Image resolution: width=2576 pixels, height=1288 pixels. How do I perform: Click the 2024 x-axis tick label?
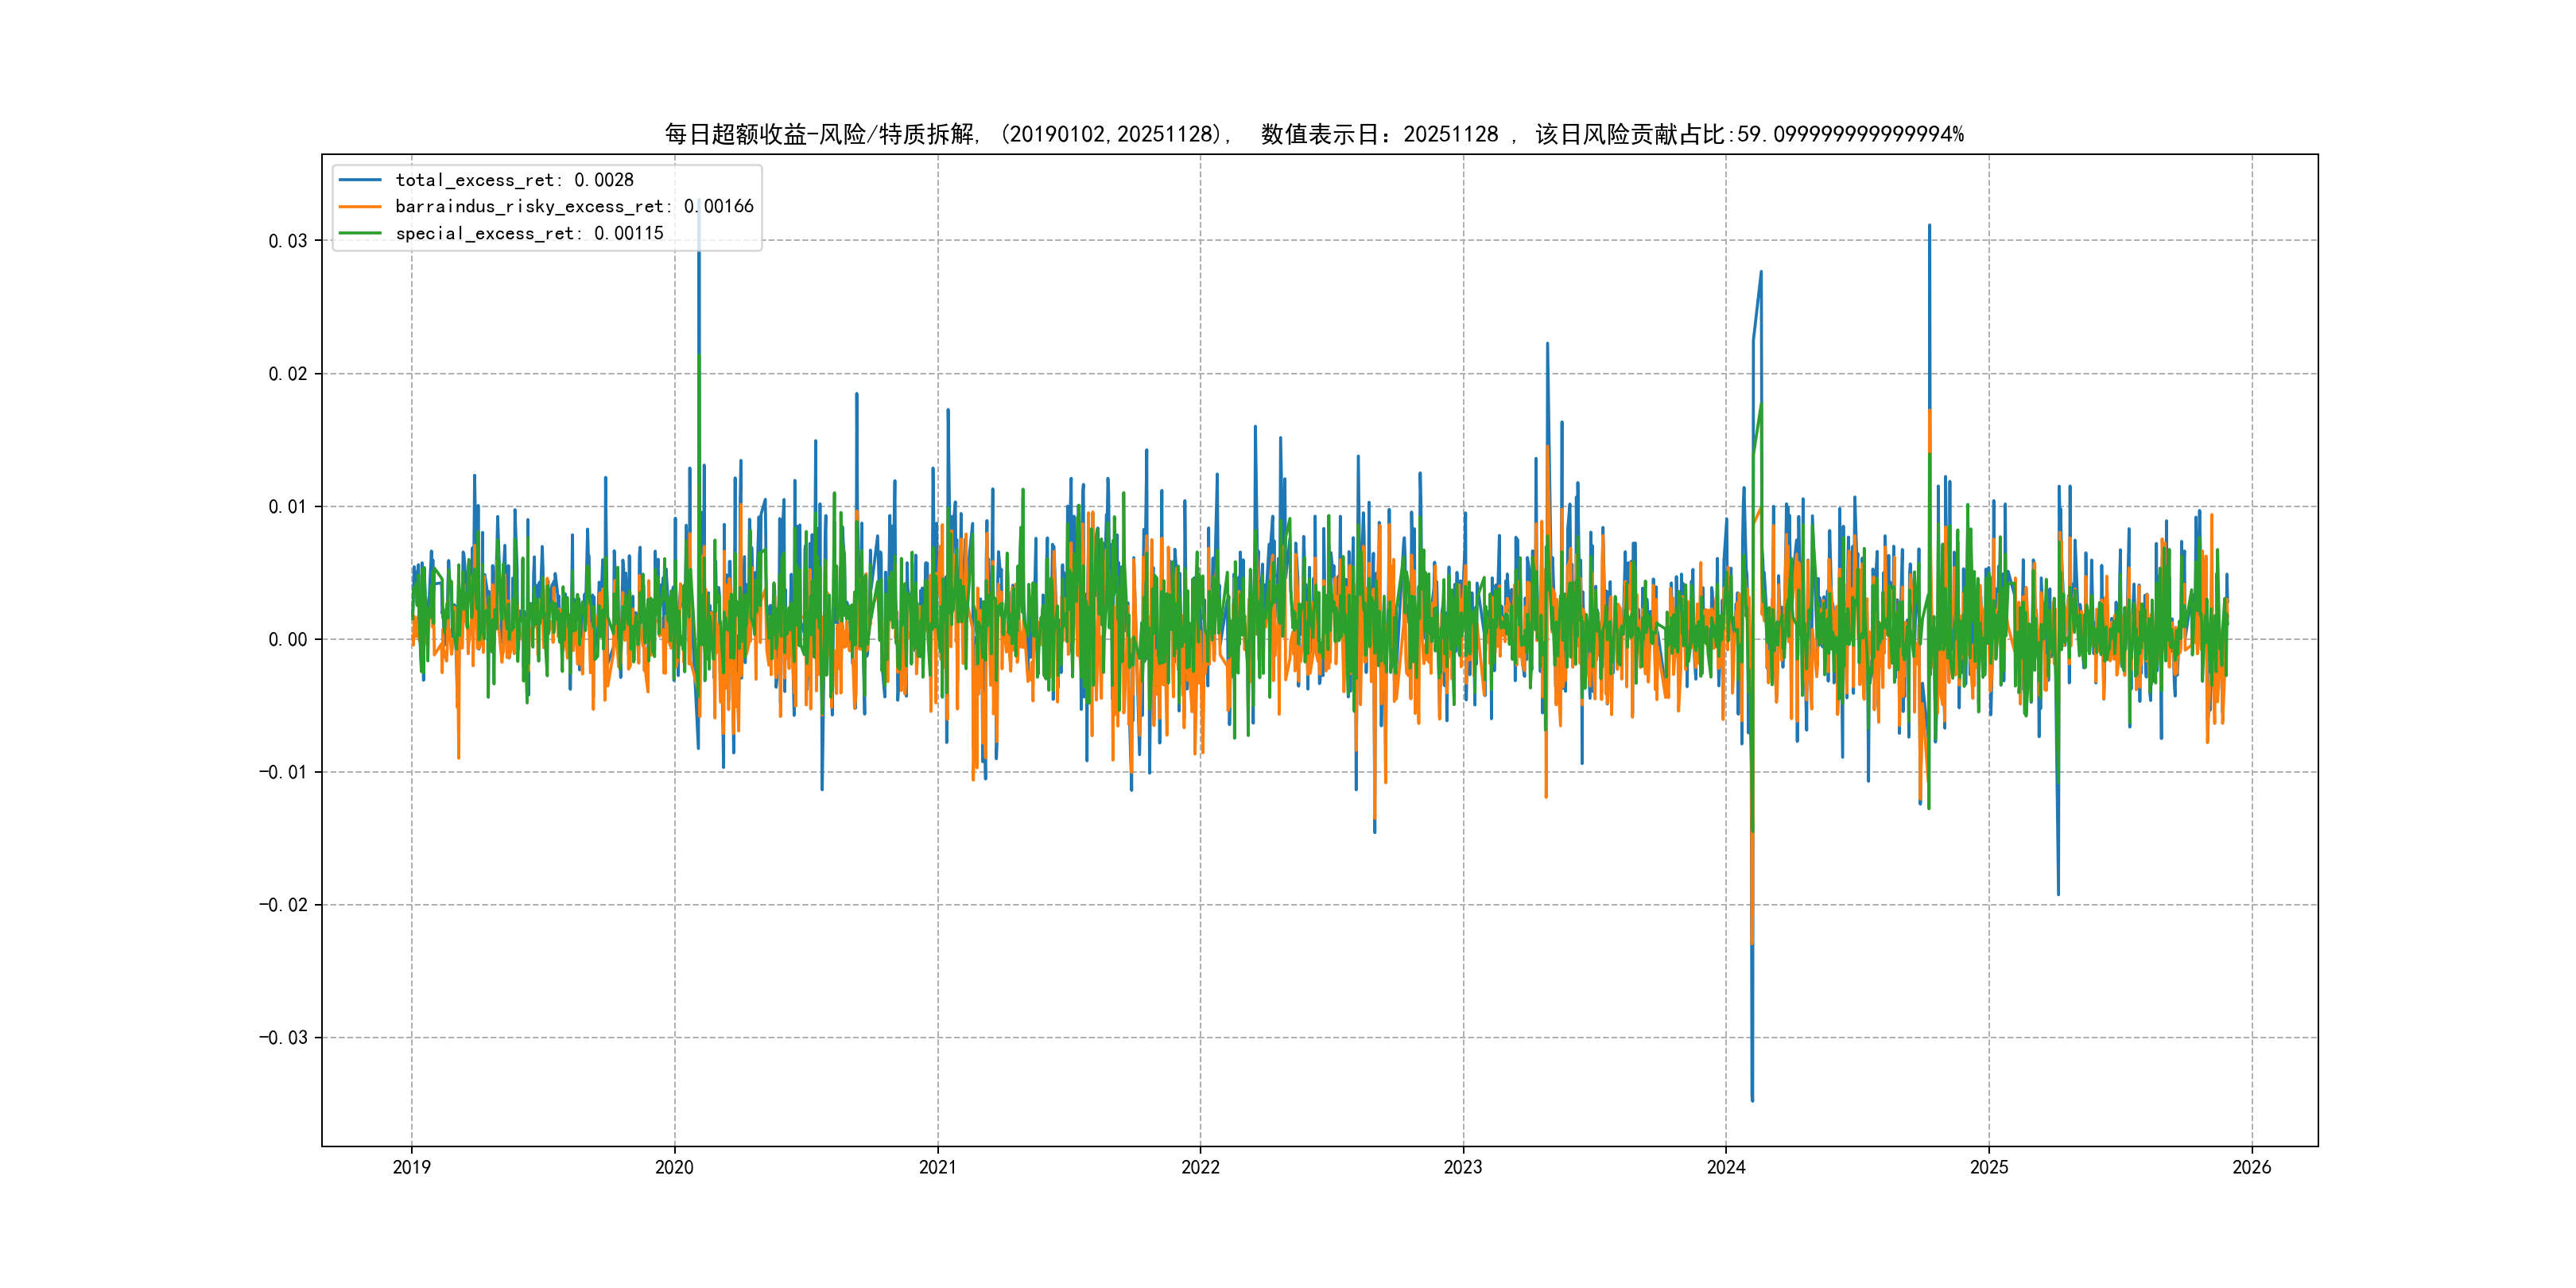pos(1726,1167)
